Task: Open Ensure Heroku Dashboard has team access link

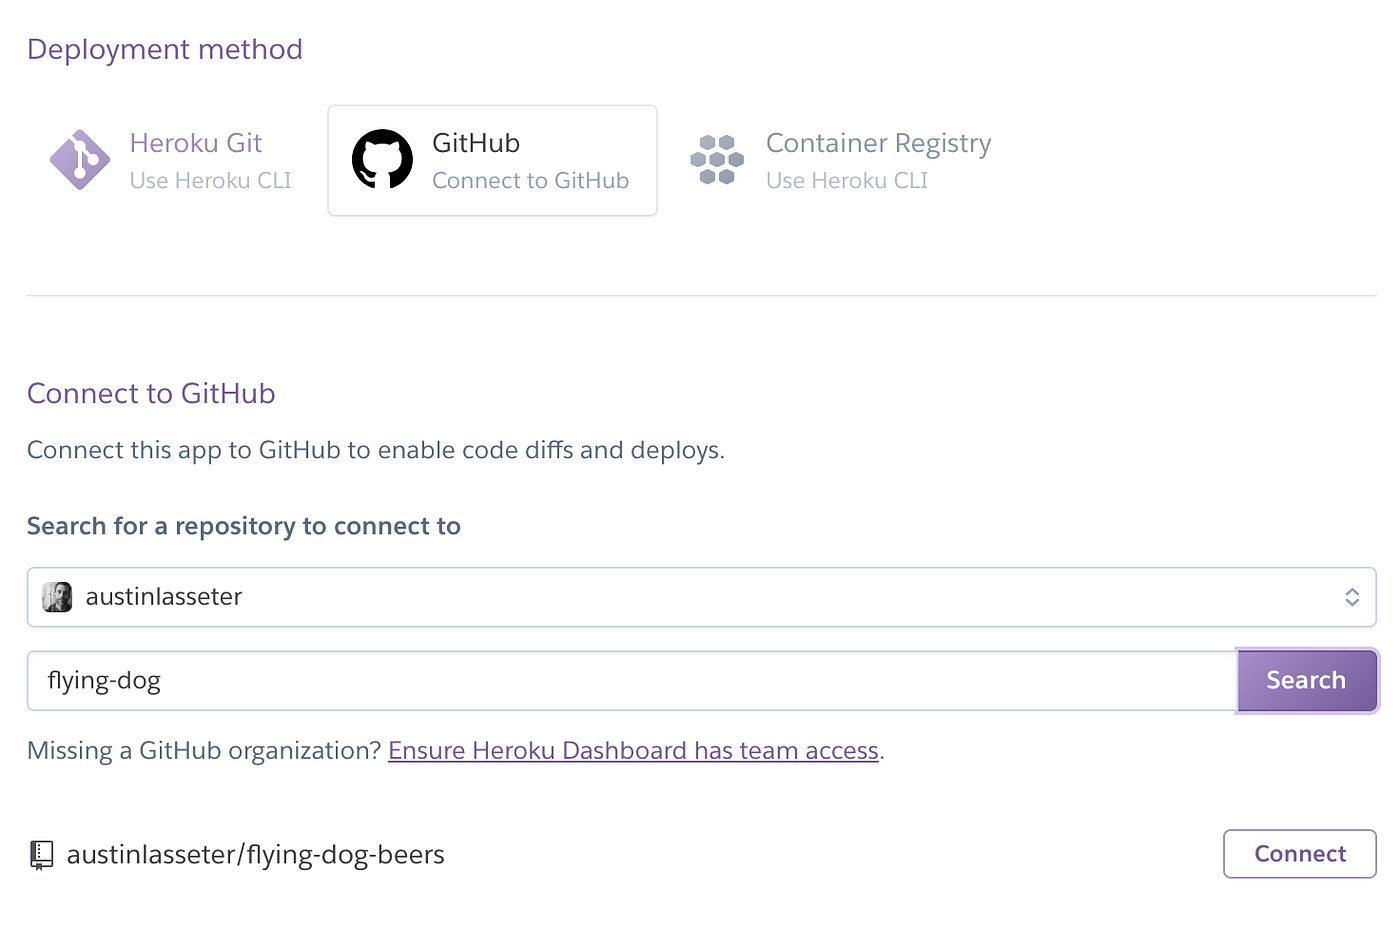Action: (x=634, y=751)
